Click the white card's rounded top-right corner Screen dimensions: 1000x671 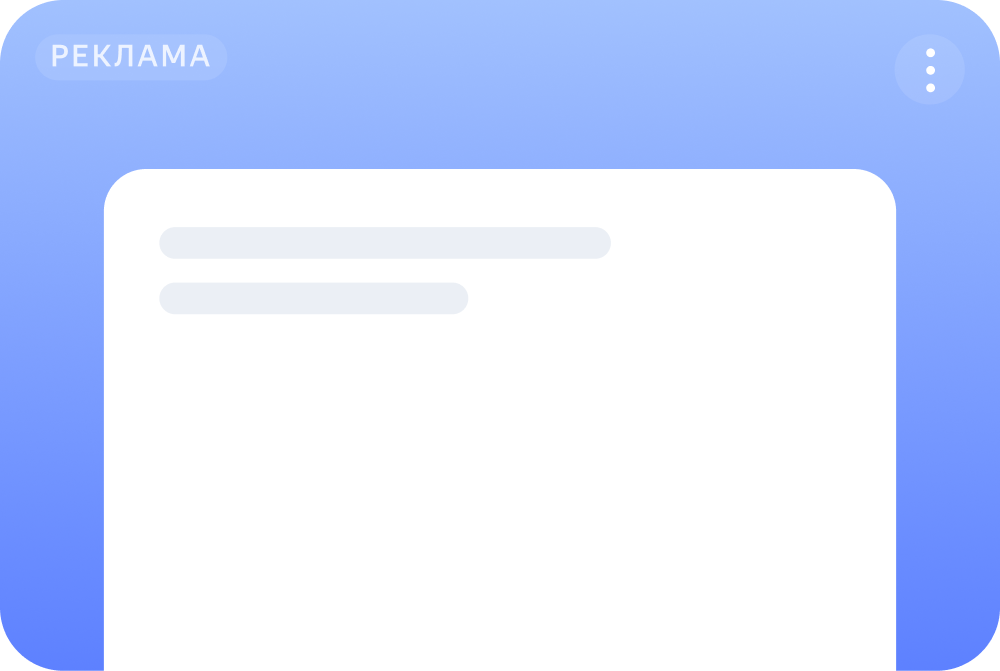[x=879, y=186]
